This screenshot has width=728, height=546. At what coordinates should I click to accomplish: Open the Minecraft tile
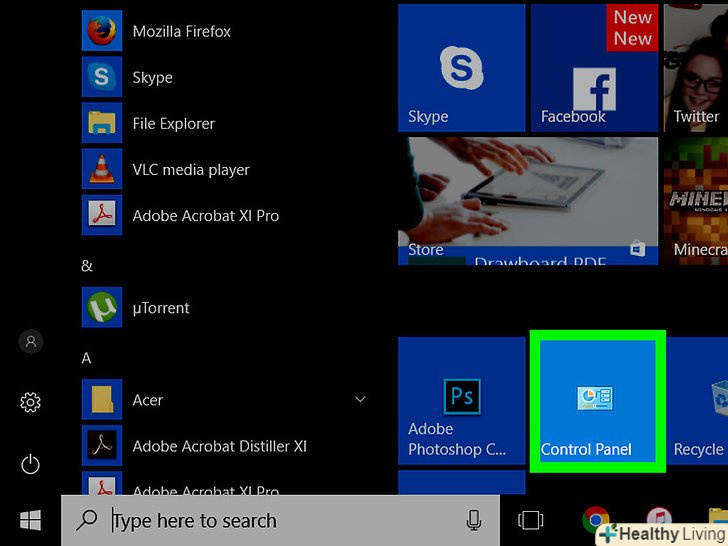pos(696,201)
